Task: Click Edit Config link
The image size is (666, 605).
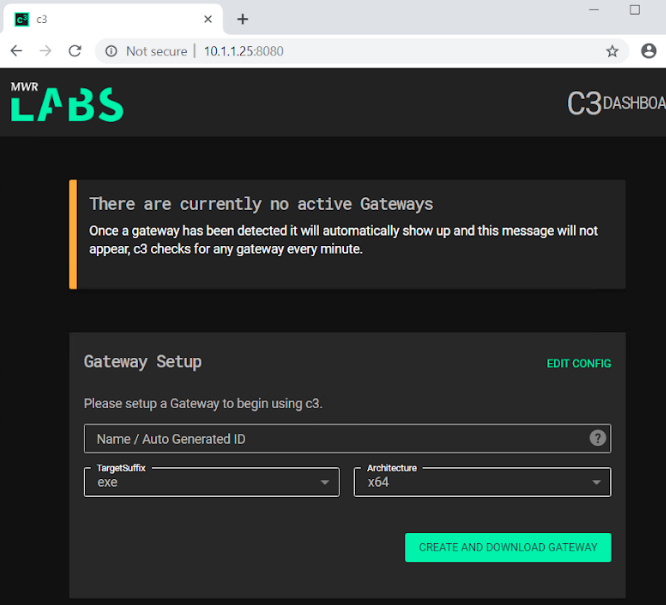Action: pos(579,364)
